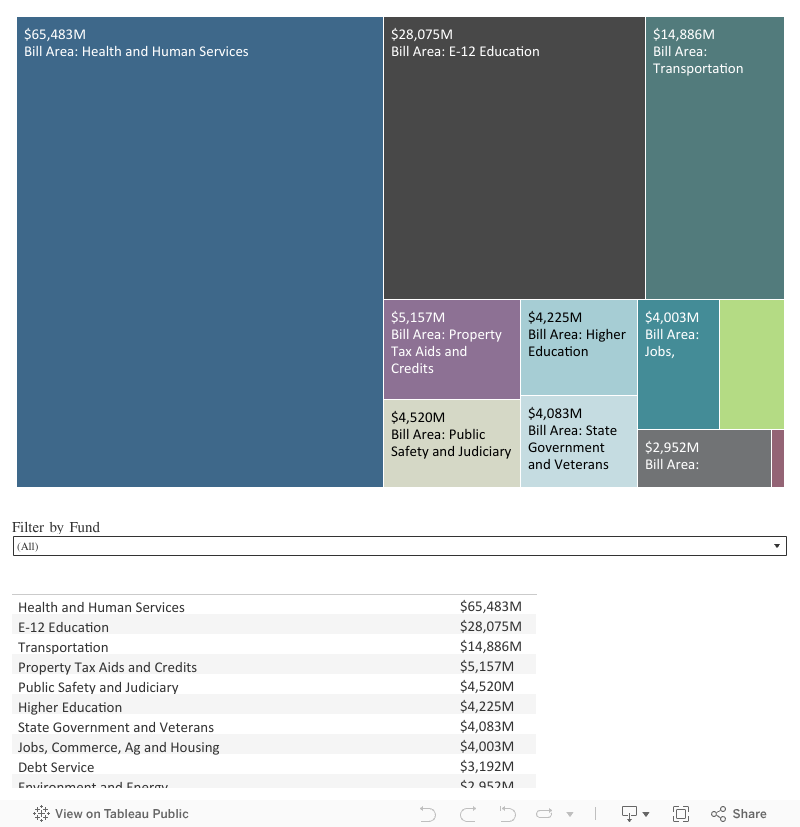This screenshot has height=827, width=800.
Task: Select the light green treemap tile
Action: 751,364
